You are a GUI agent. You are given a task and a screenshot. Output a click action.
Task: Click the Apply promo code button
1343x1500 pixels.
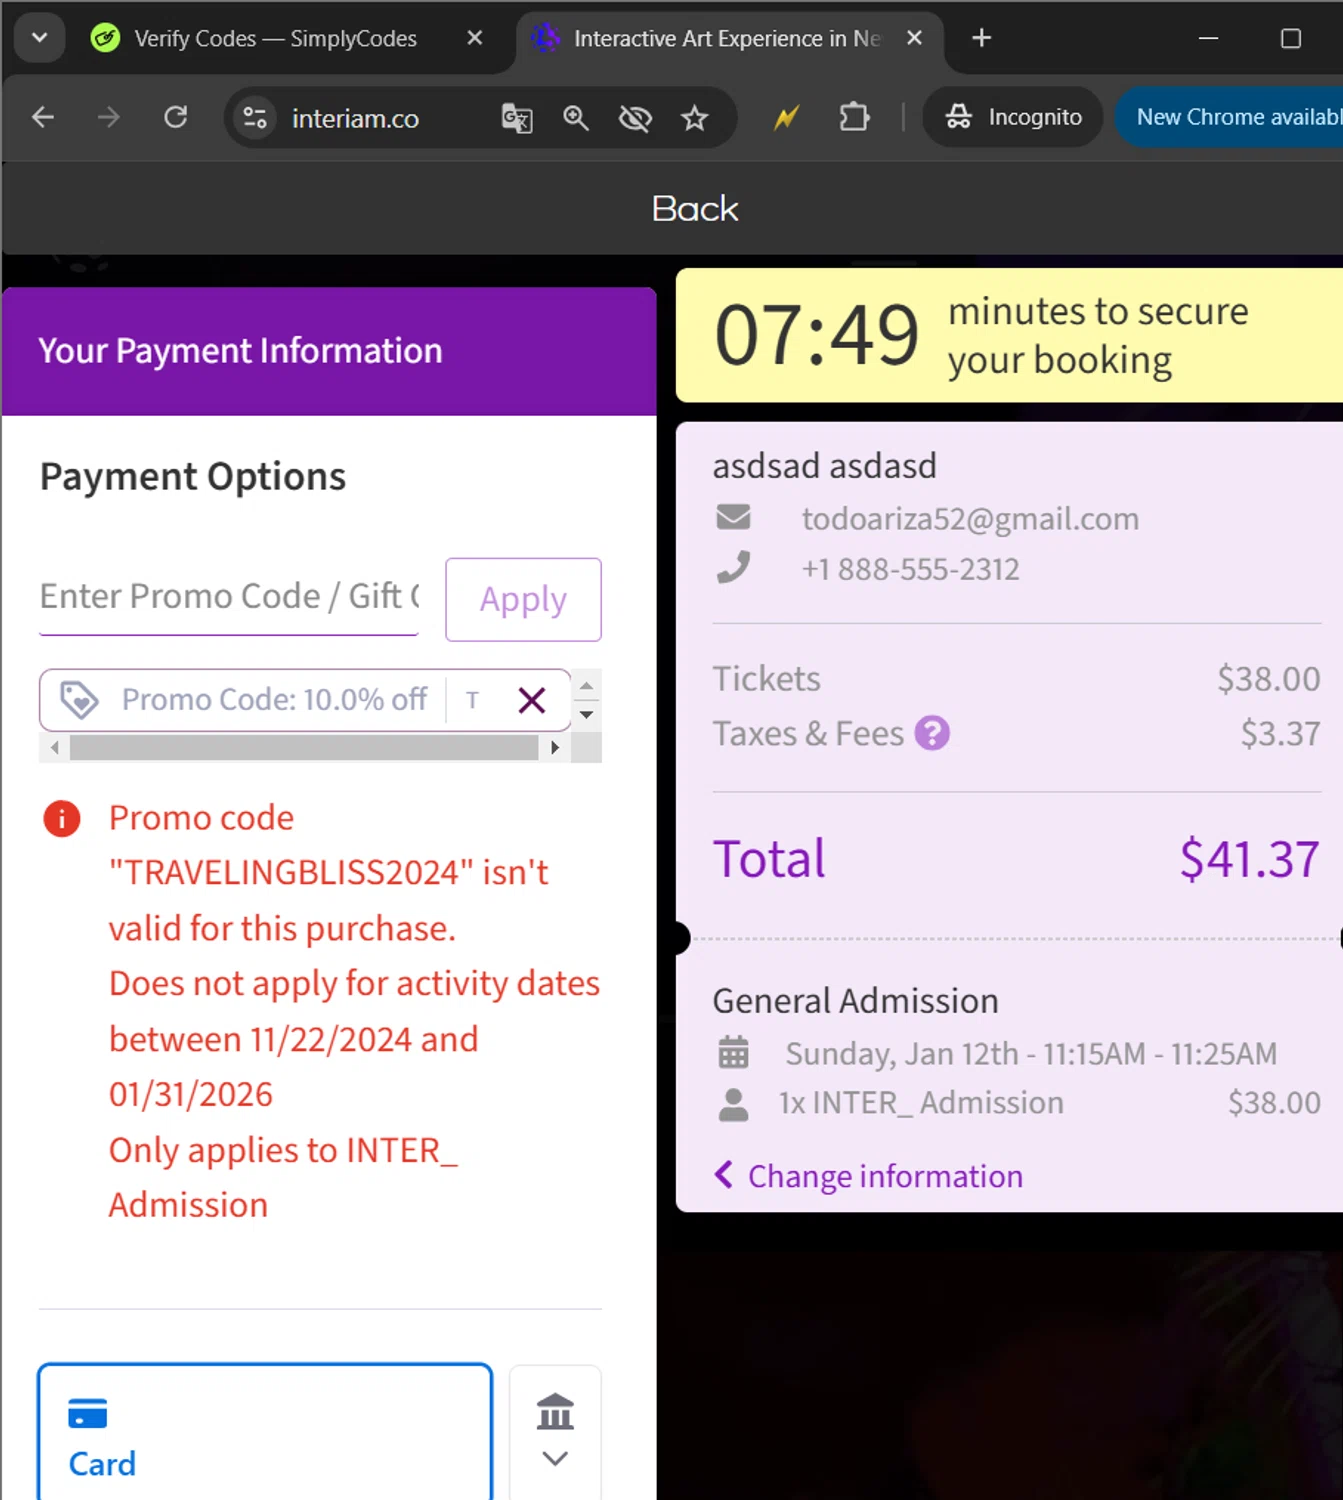coord(523,599)
